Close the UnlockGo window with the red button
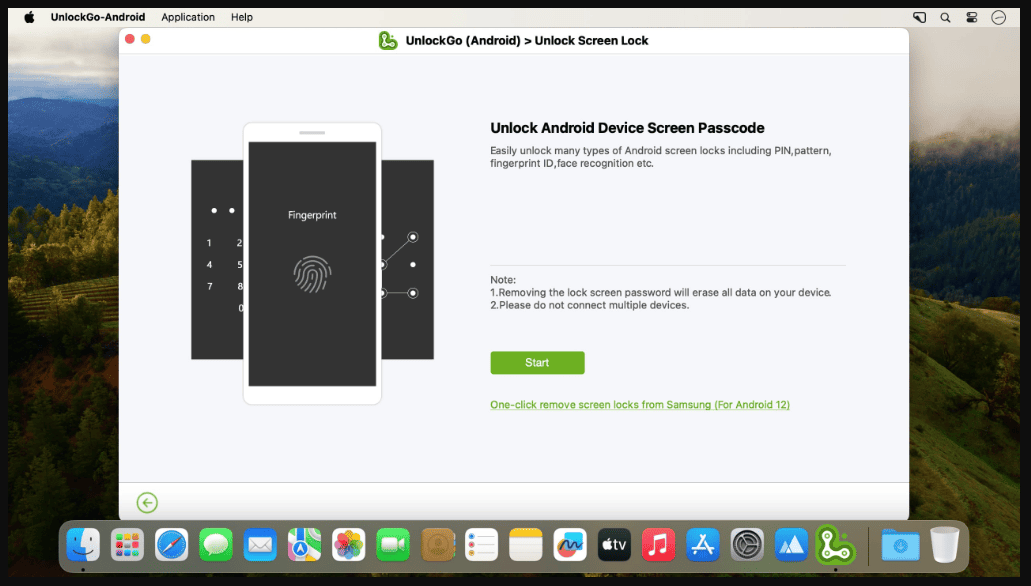 pos(130,39)
